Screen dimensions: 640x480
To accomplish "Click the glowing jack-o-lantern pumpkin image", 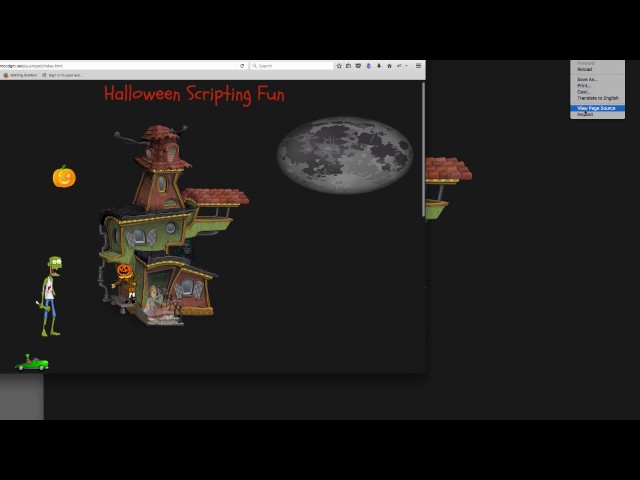I will (x=64, y=177).
